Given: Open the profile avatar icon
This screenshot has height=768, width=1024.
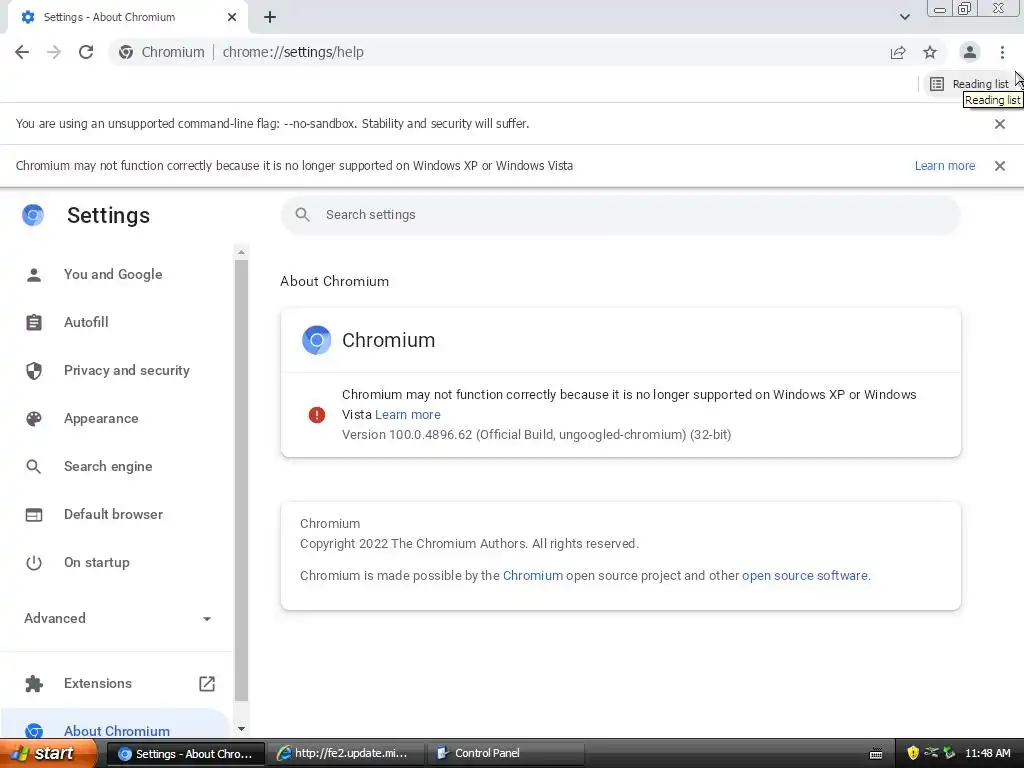Looking at the screenshot, I should [x=970, y=52].
